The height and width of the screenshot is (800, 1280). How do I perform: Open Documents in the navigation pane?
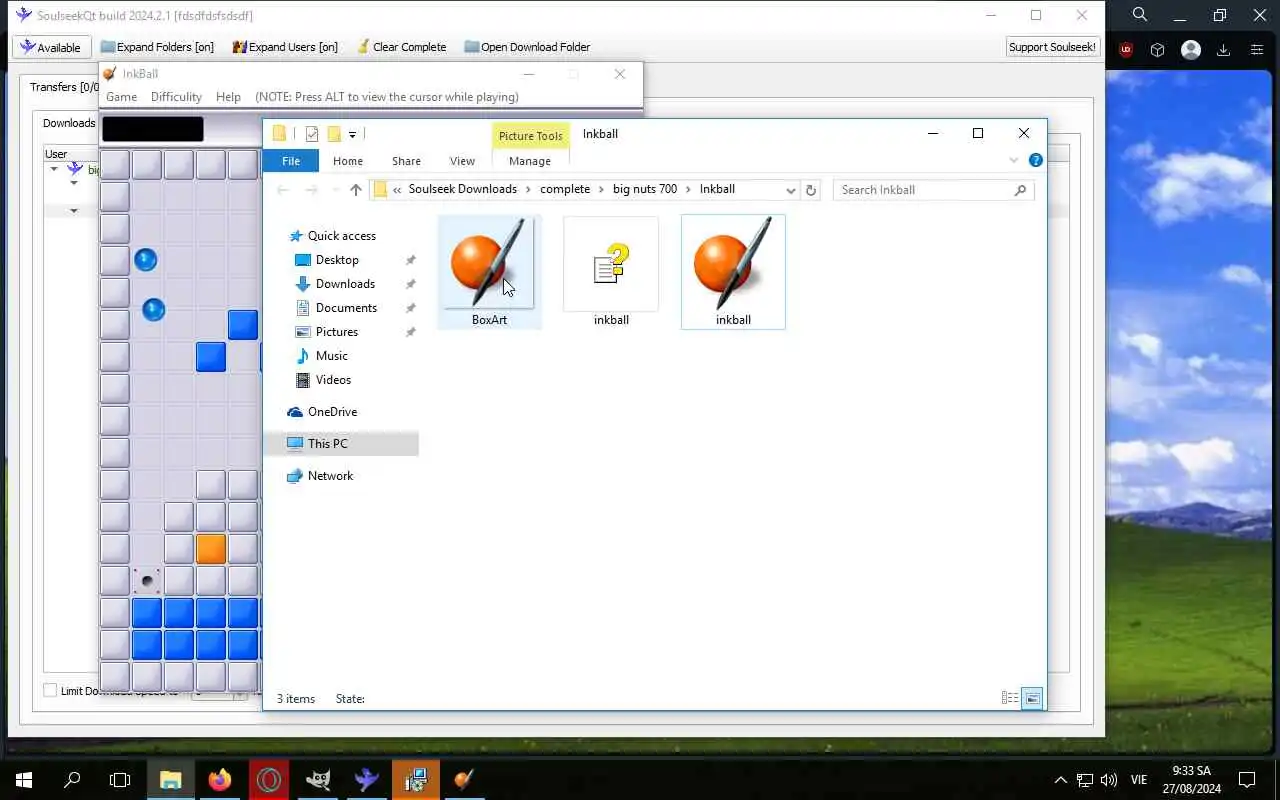[346, 308]
